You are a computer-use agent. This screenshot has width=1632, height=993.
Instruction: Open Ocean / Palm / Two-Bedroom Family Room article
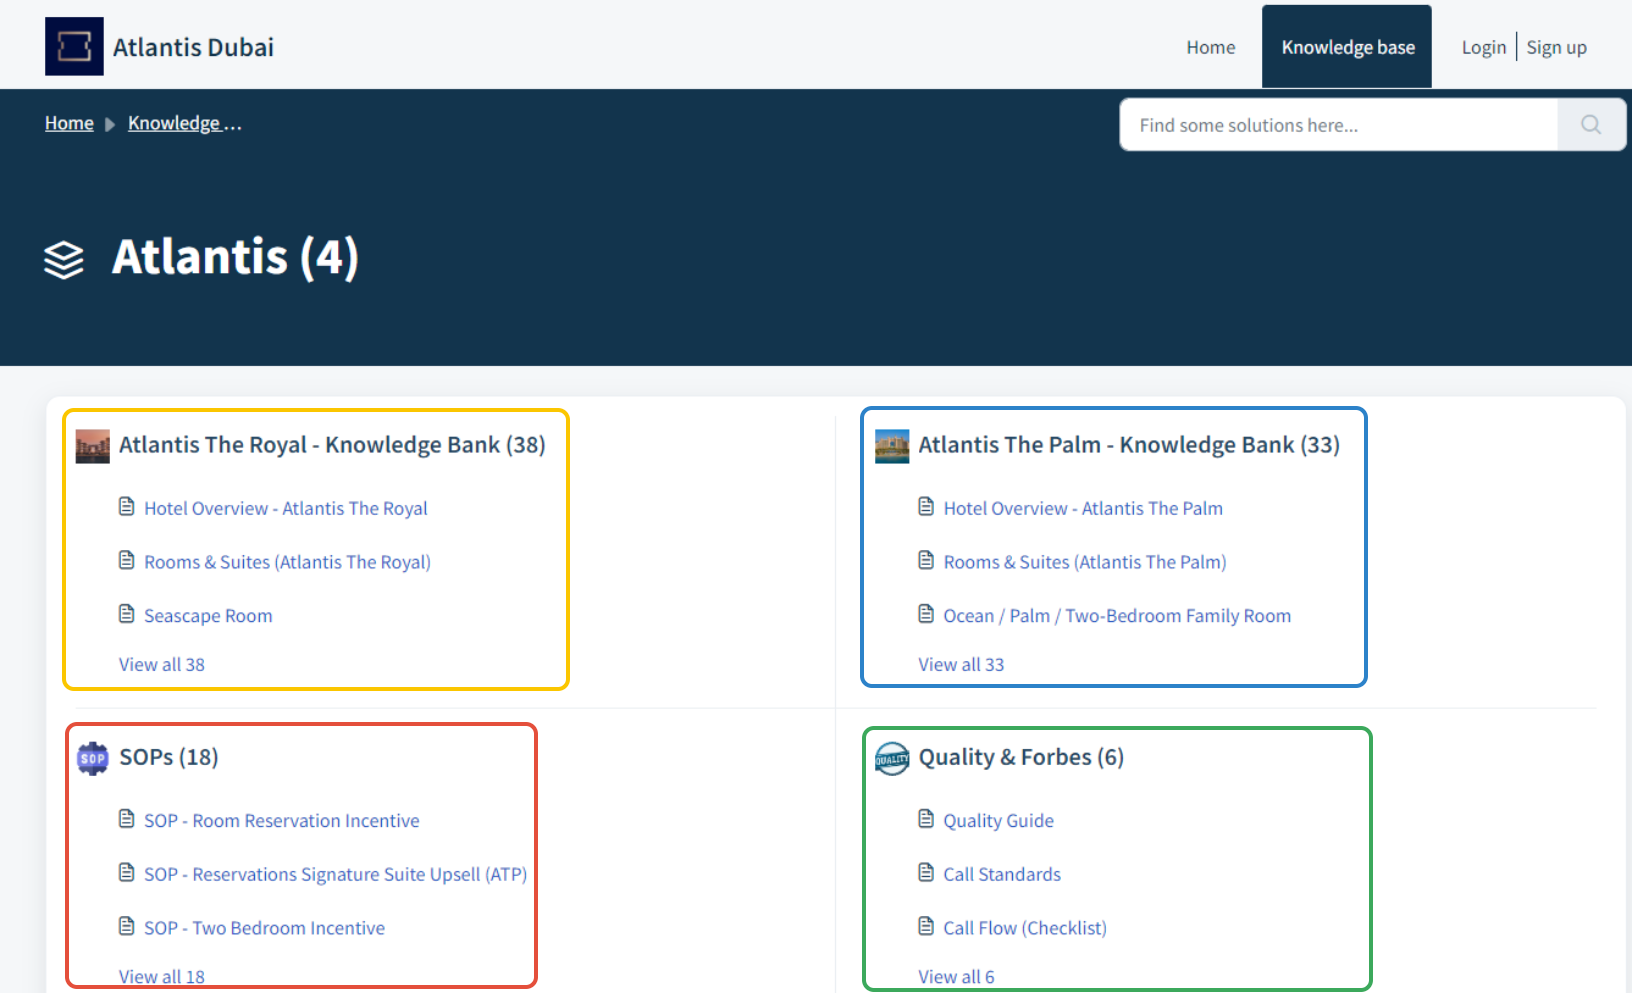point(1117,616)
